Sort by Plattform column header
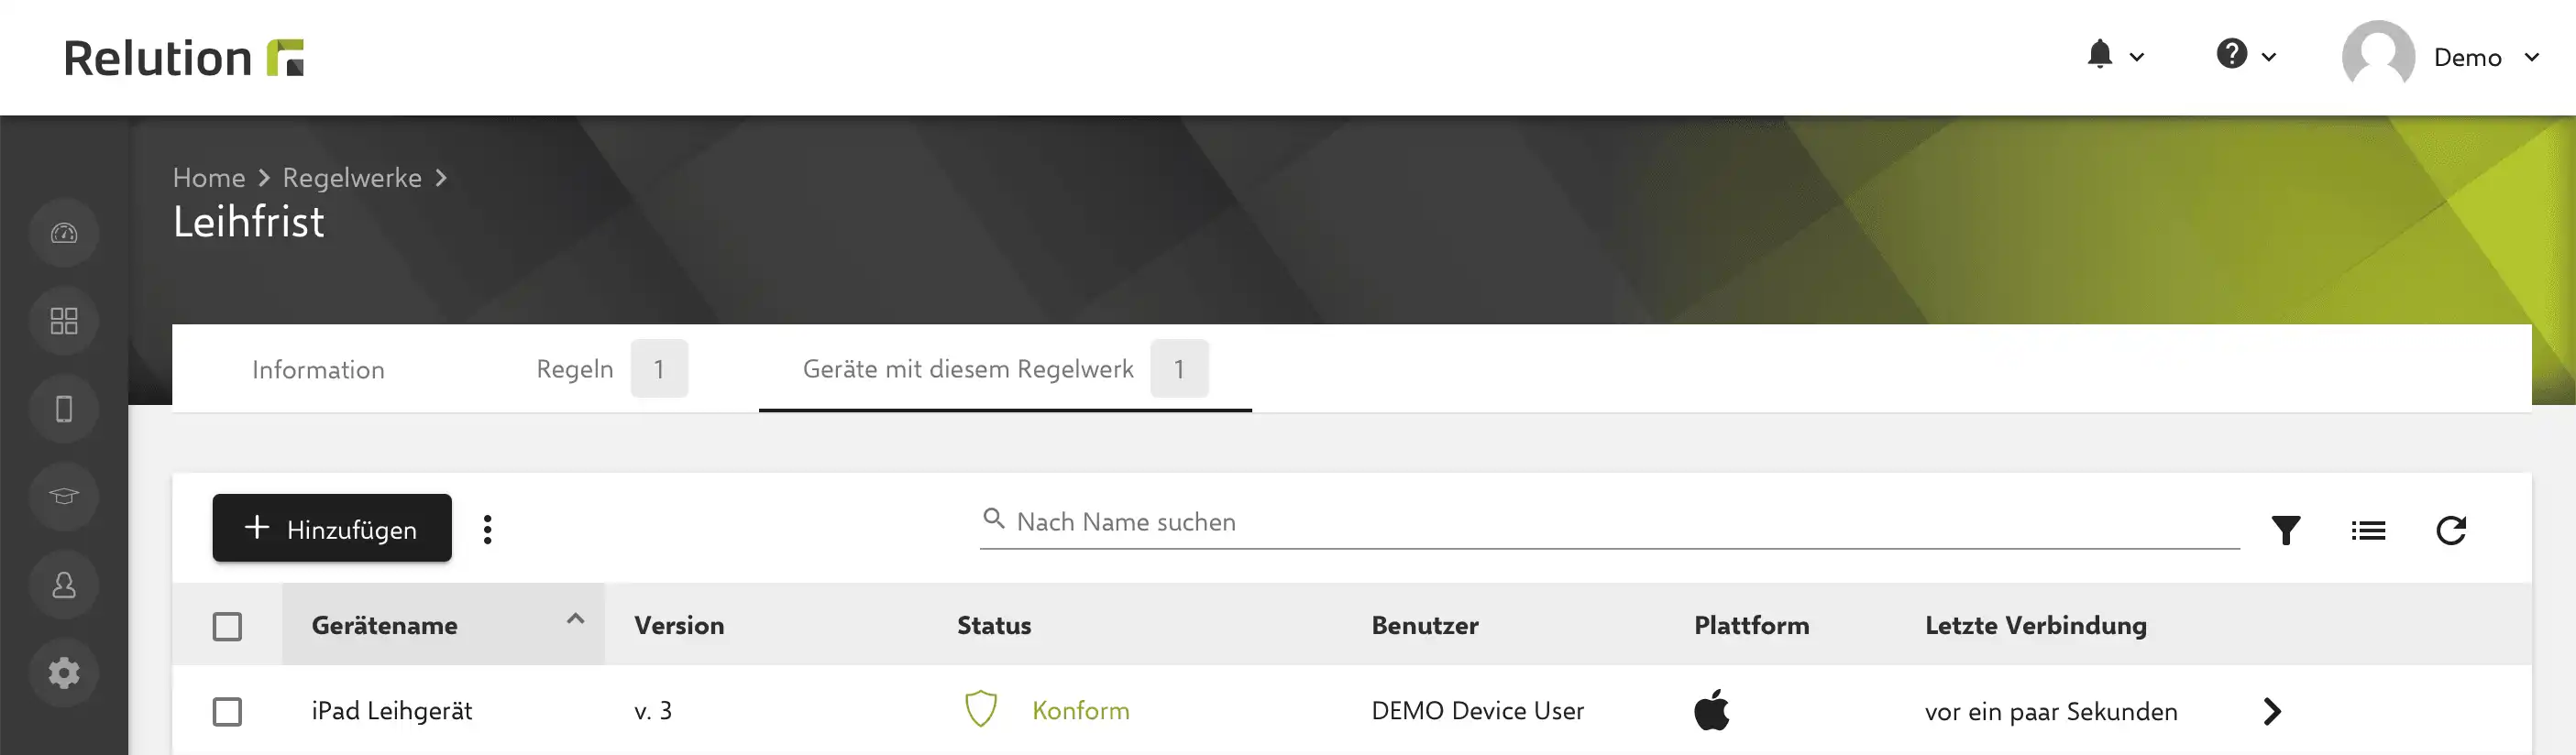 (x=1752, y=626)
